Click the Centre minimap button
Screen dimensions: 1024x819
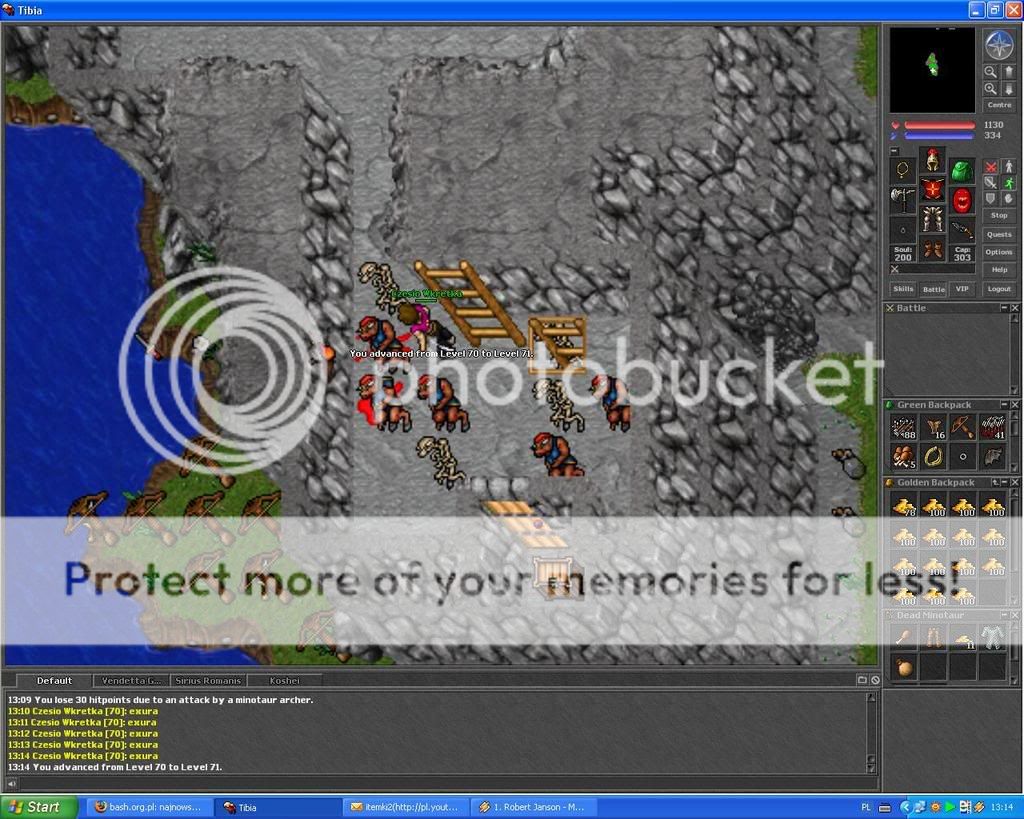point(999,105)
